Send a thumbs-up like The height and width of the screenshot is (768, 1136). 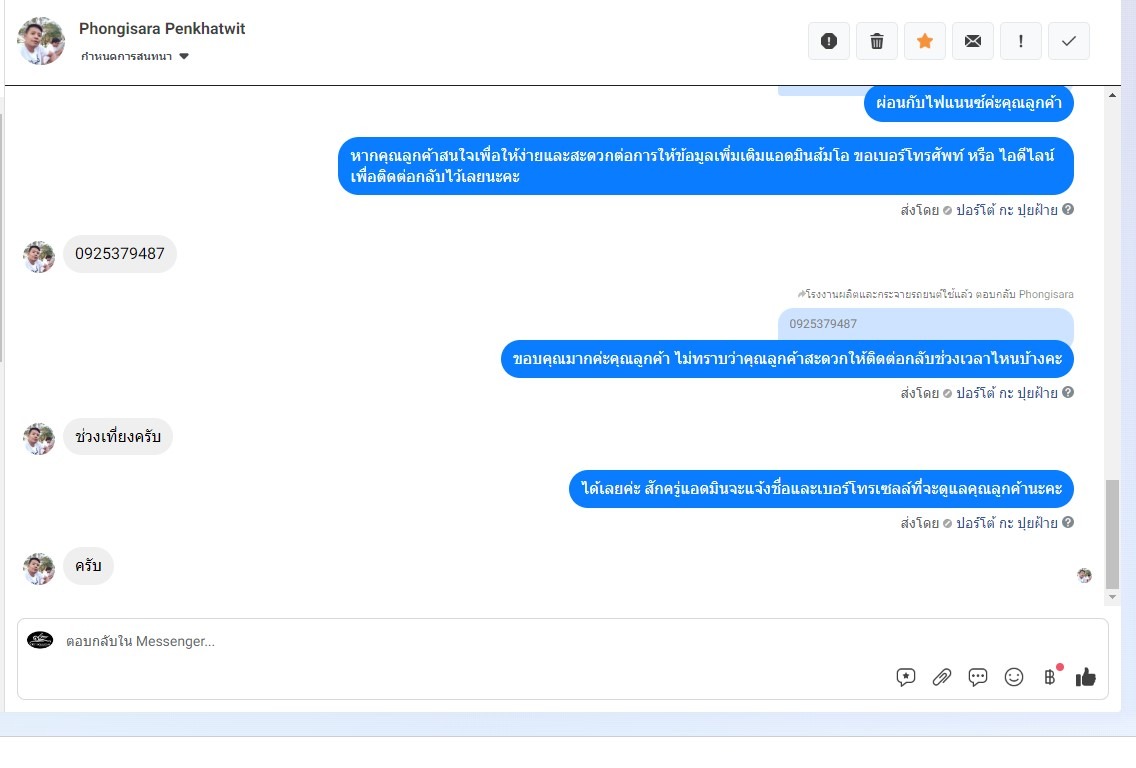click(x=1085, y=677)
